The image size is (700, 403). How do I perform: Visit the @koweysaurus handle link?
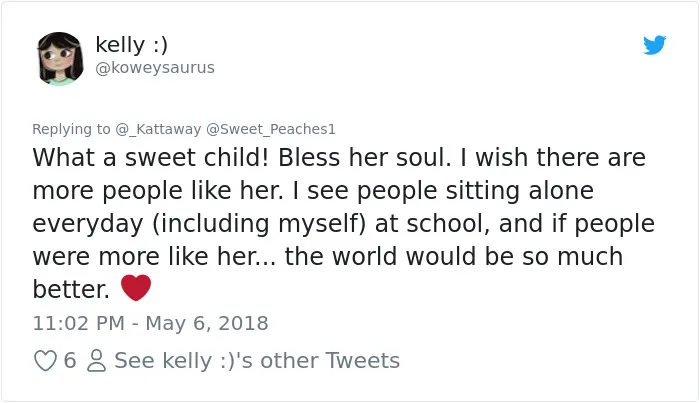tap(155, 68)
